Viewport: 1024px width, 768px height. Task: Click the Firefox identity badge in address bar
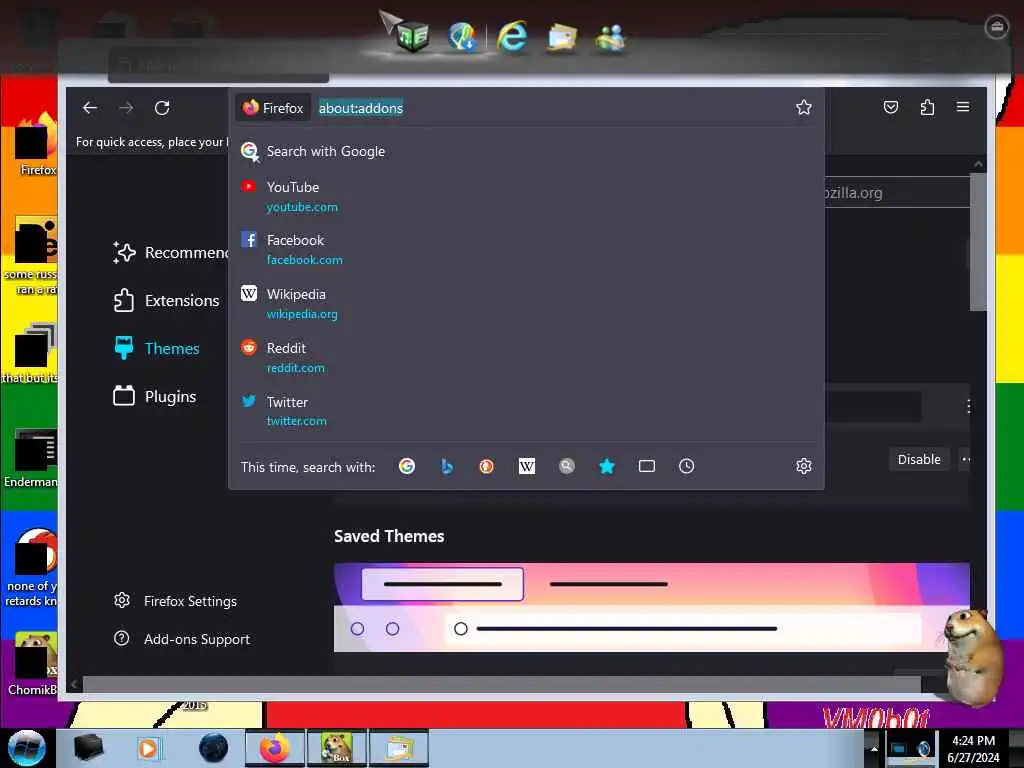point(273,108)
